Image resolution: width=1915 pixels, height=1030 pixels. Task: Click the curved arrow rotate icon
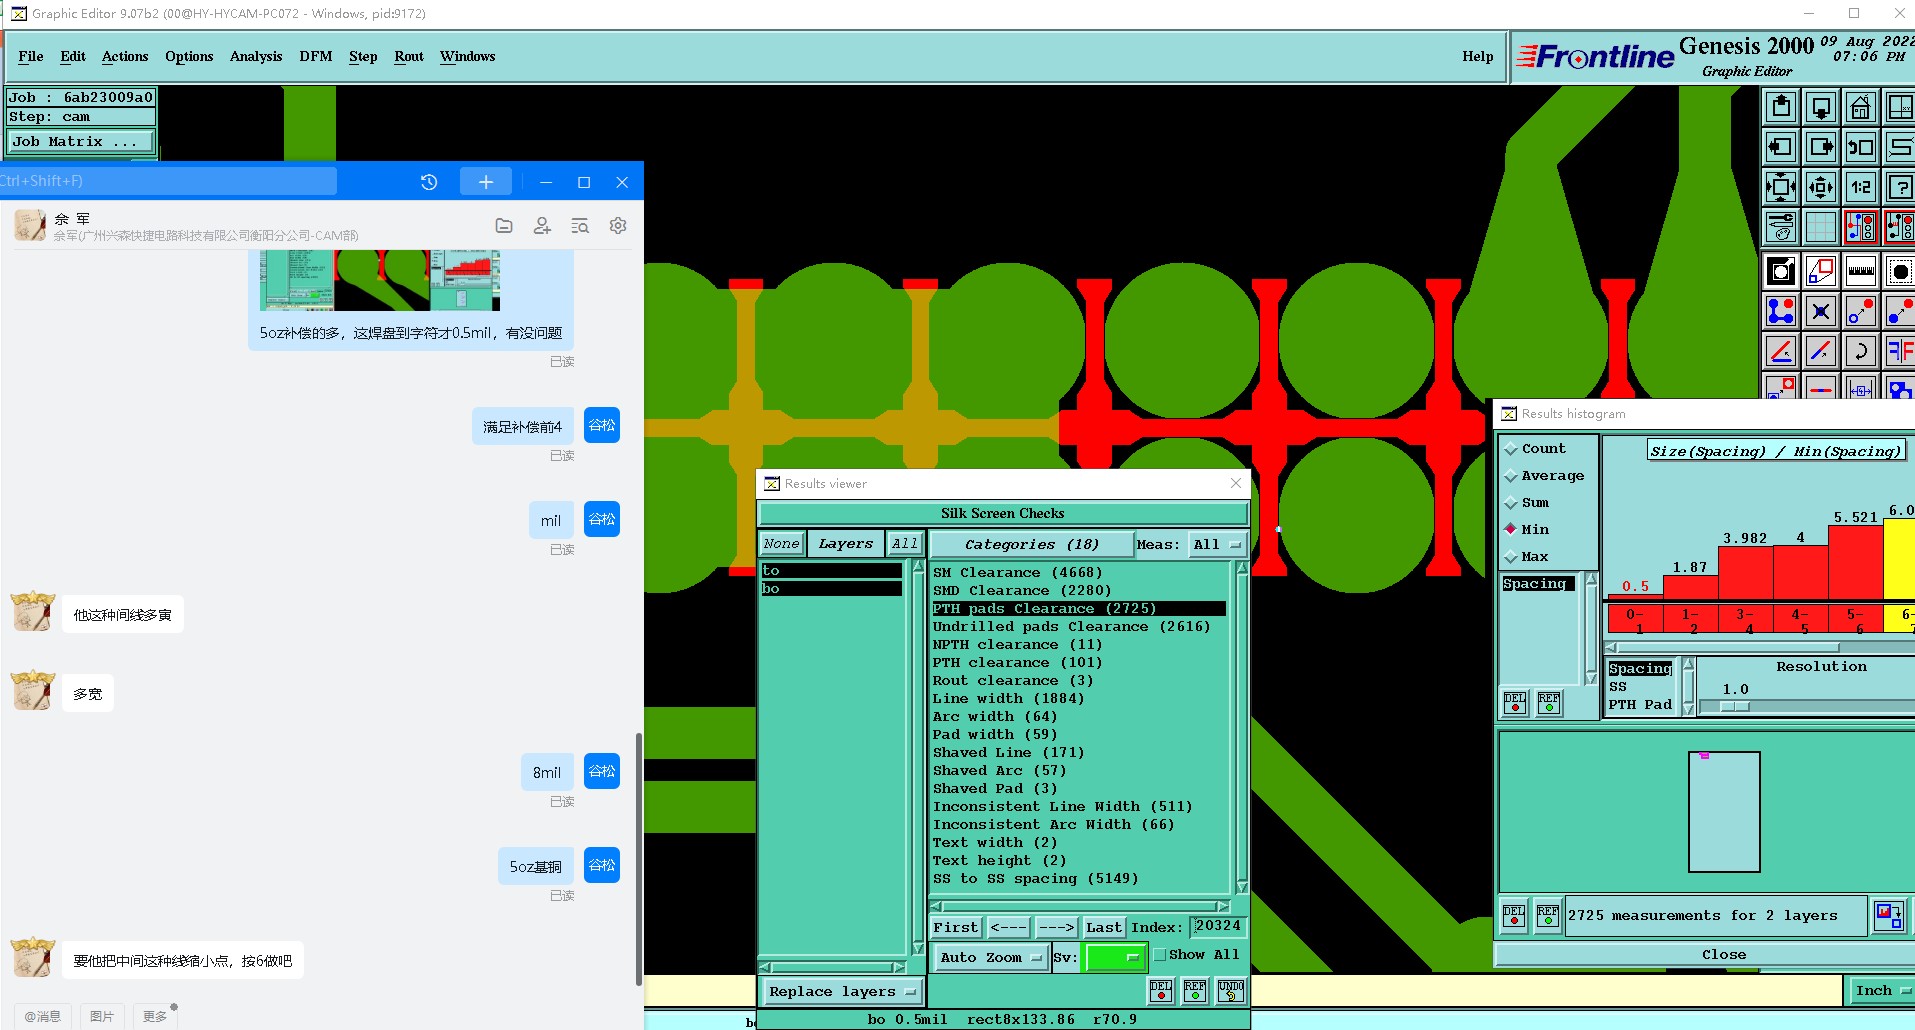[1860, 351]
